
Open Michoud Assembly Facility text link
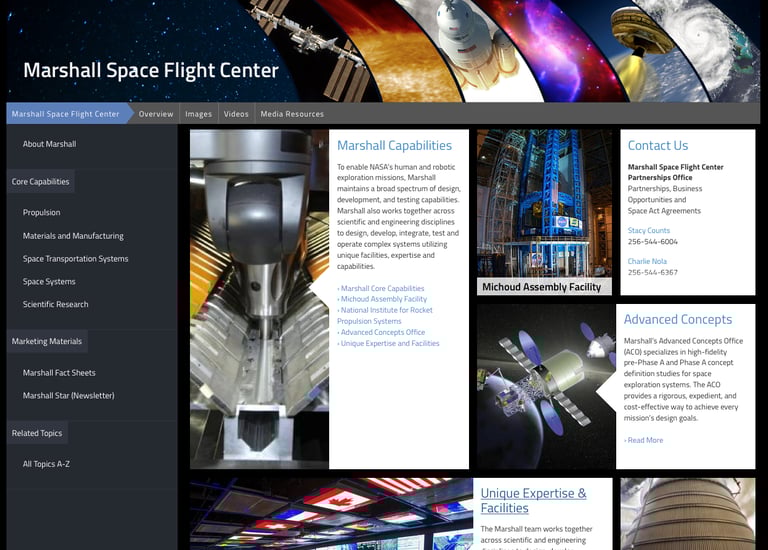382,299
